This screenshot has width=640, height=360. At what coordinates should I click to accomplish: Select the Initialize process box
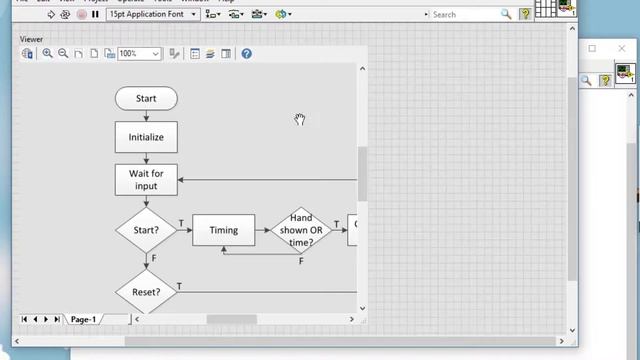point(146,137)
